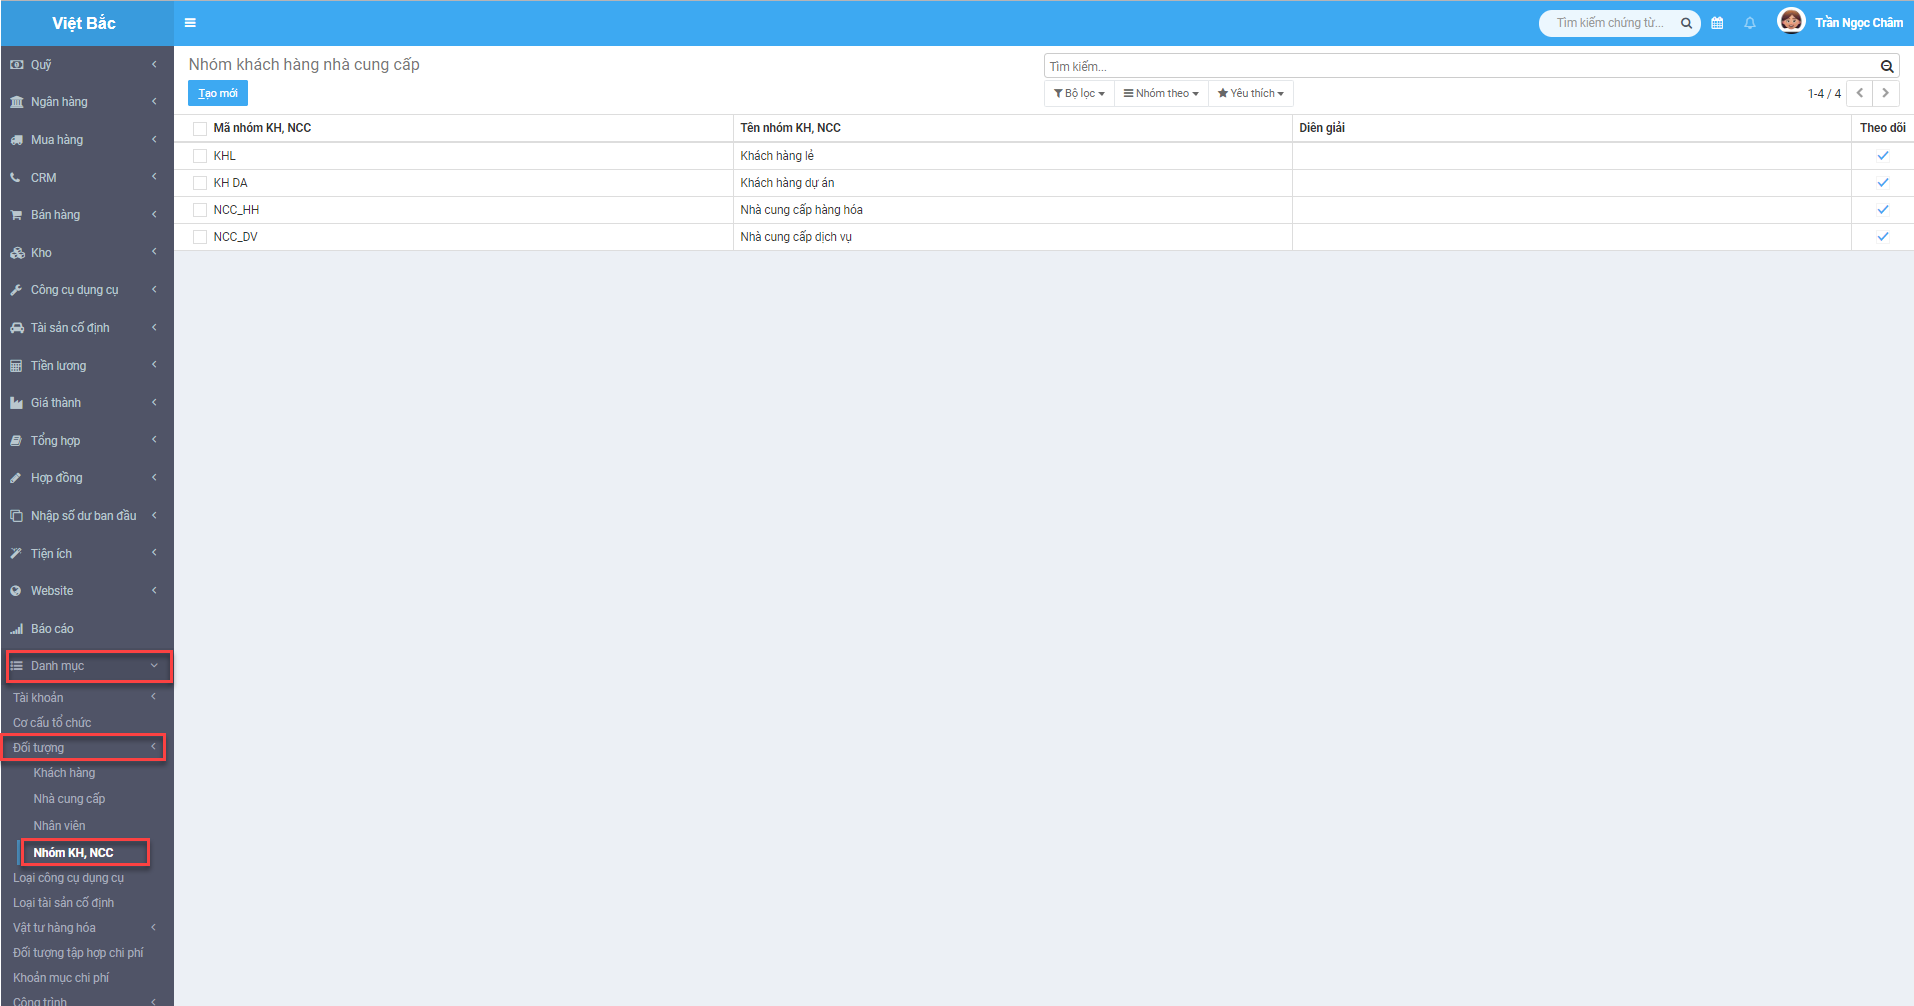Screen dimensions: 1914x1006
Task: Open Khoản mục chi phí item
Action: tap(61, 978)
